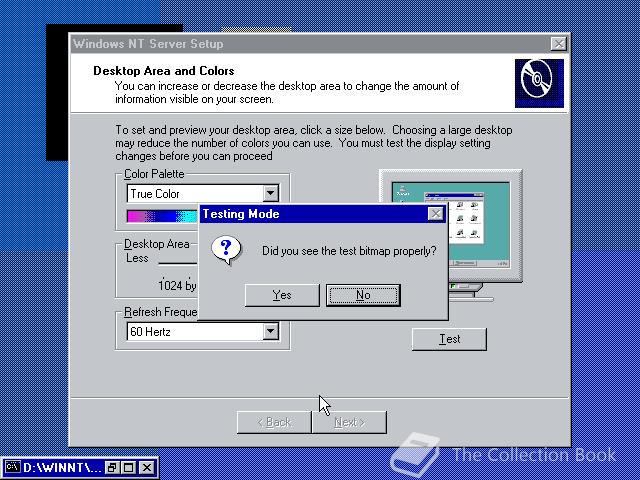640x480 pixels.
Task: Close the Windows NT Server Setup window
Action: click(558, 44)
